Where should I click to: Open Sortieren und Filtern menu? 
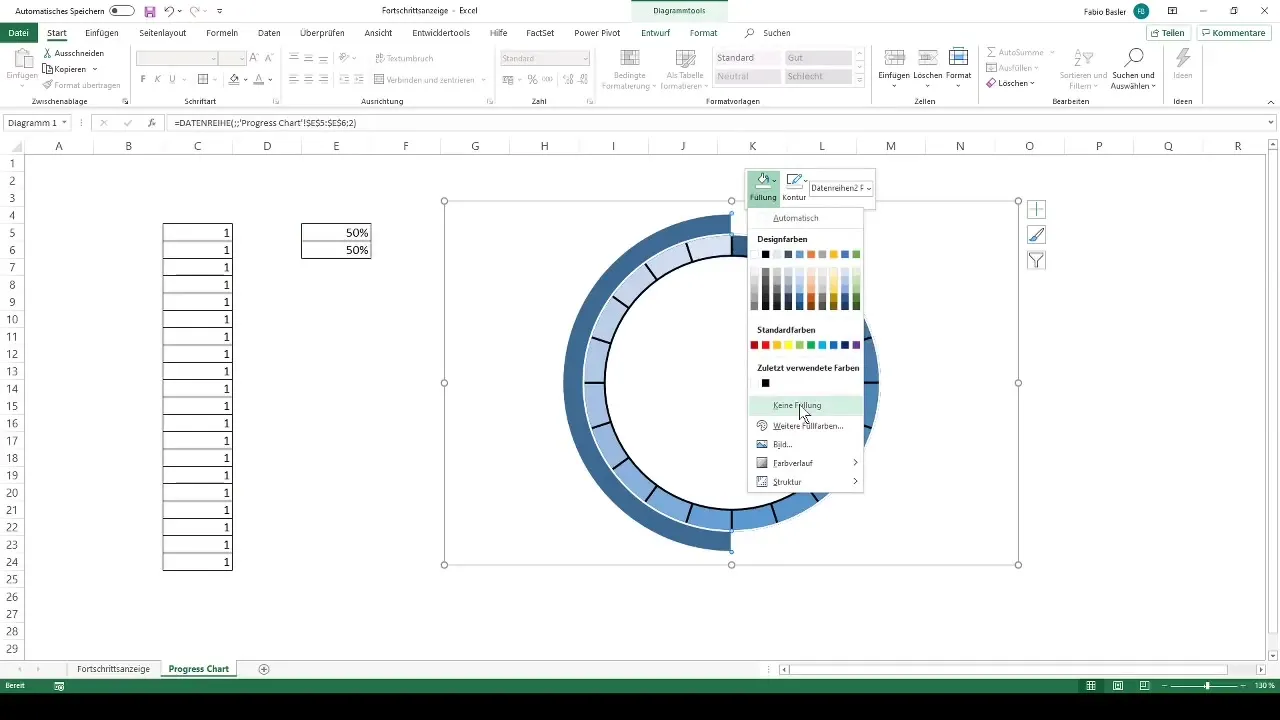[1084, 69]
